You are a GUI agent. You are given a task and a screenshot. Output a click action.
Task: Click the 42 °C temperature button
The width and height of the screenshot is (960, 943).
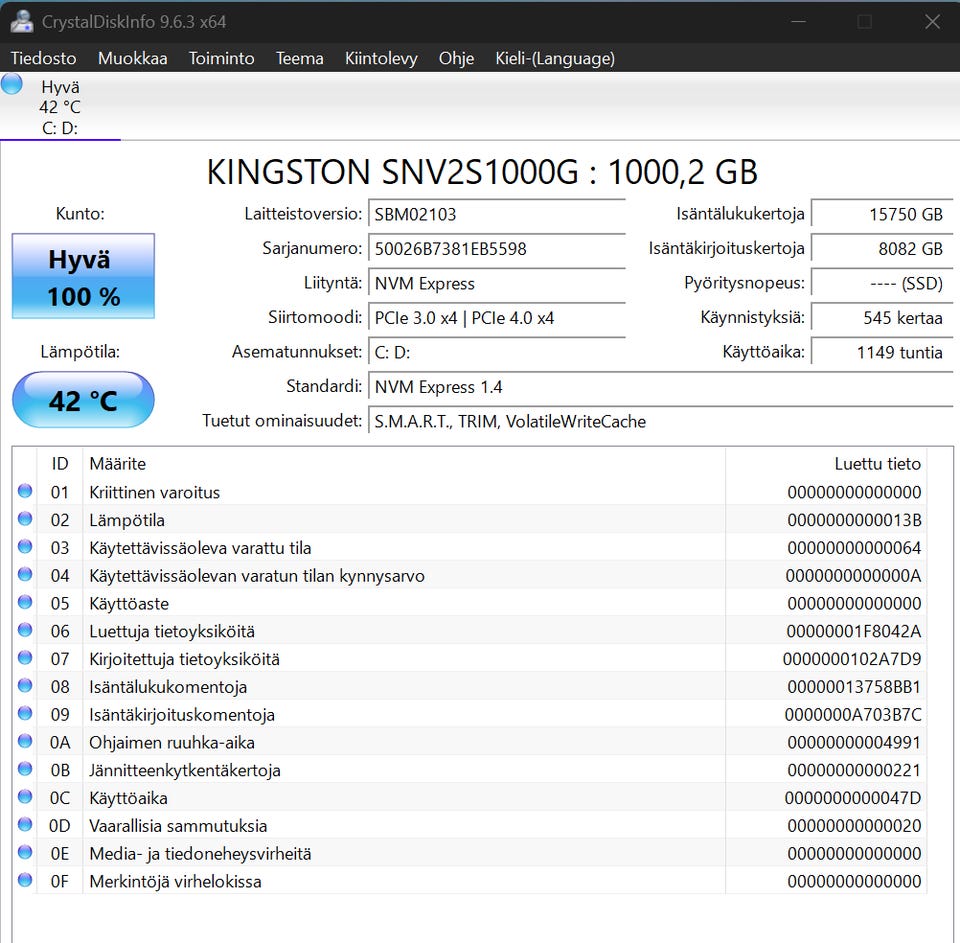[83, 400]
